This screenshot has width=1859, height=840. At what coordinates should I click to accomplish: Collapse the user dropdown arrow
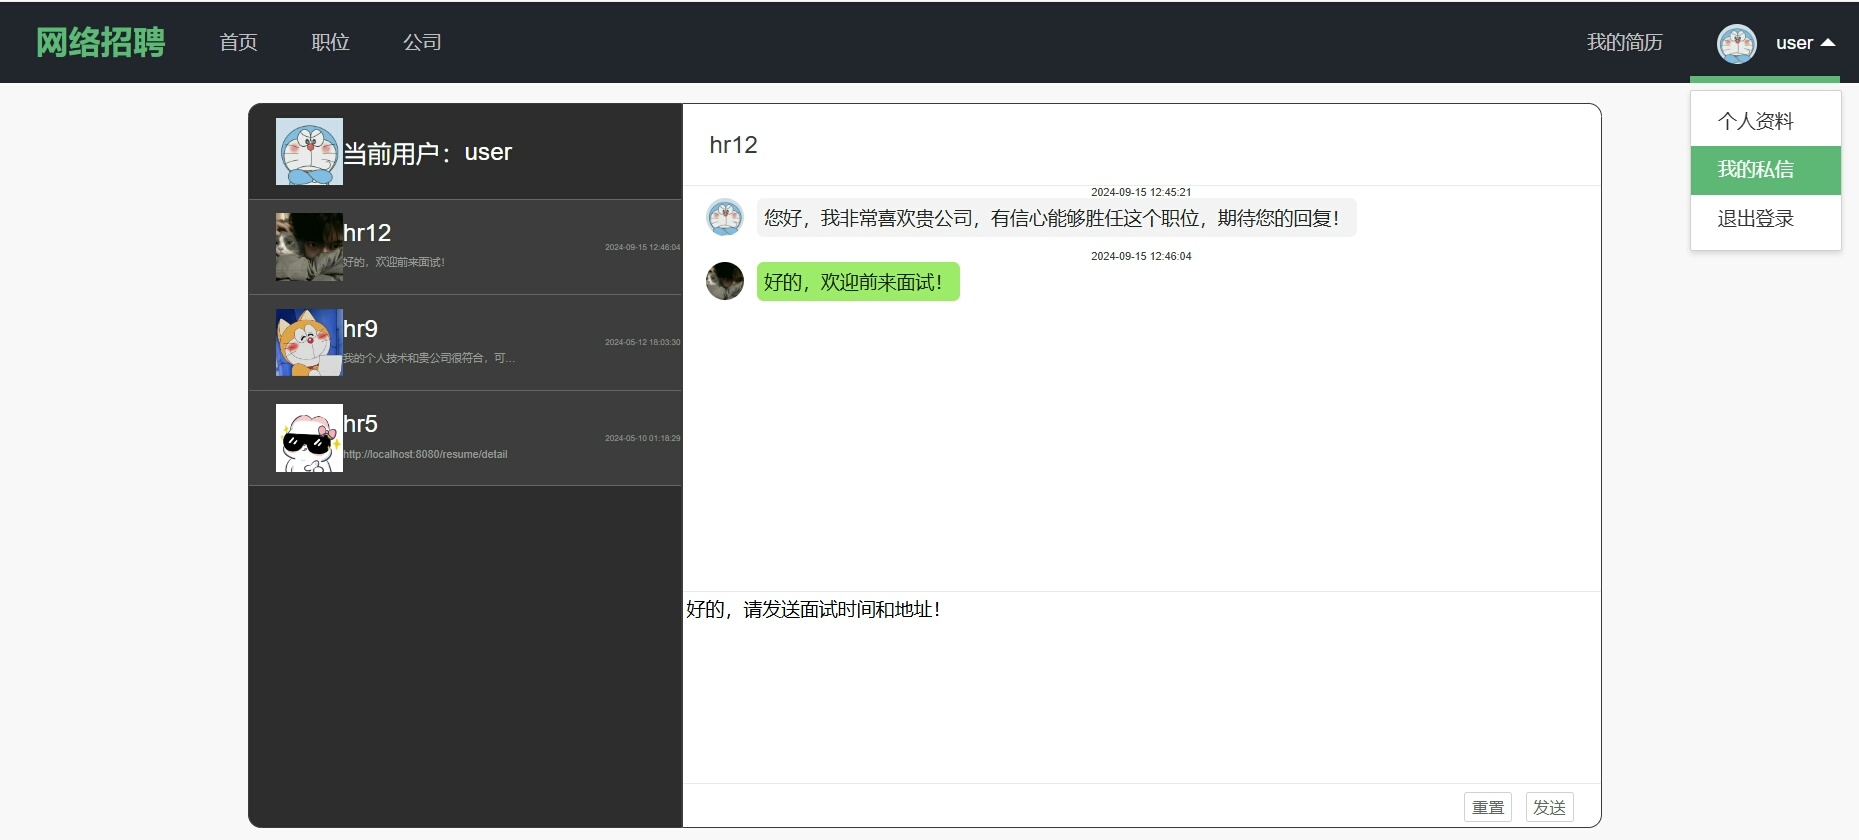(1828, 43)
